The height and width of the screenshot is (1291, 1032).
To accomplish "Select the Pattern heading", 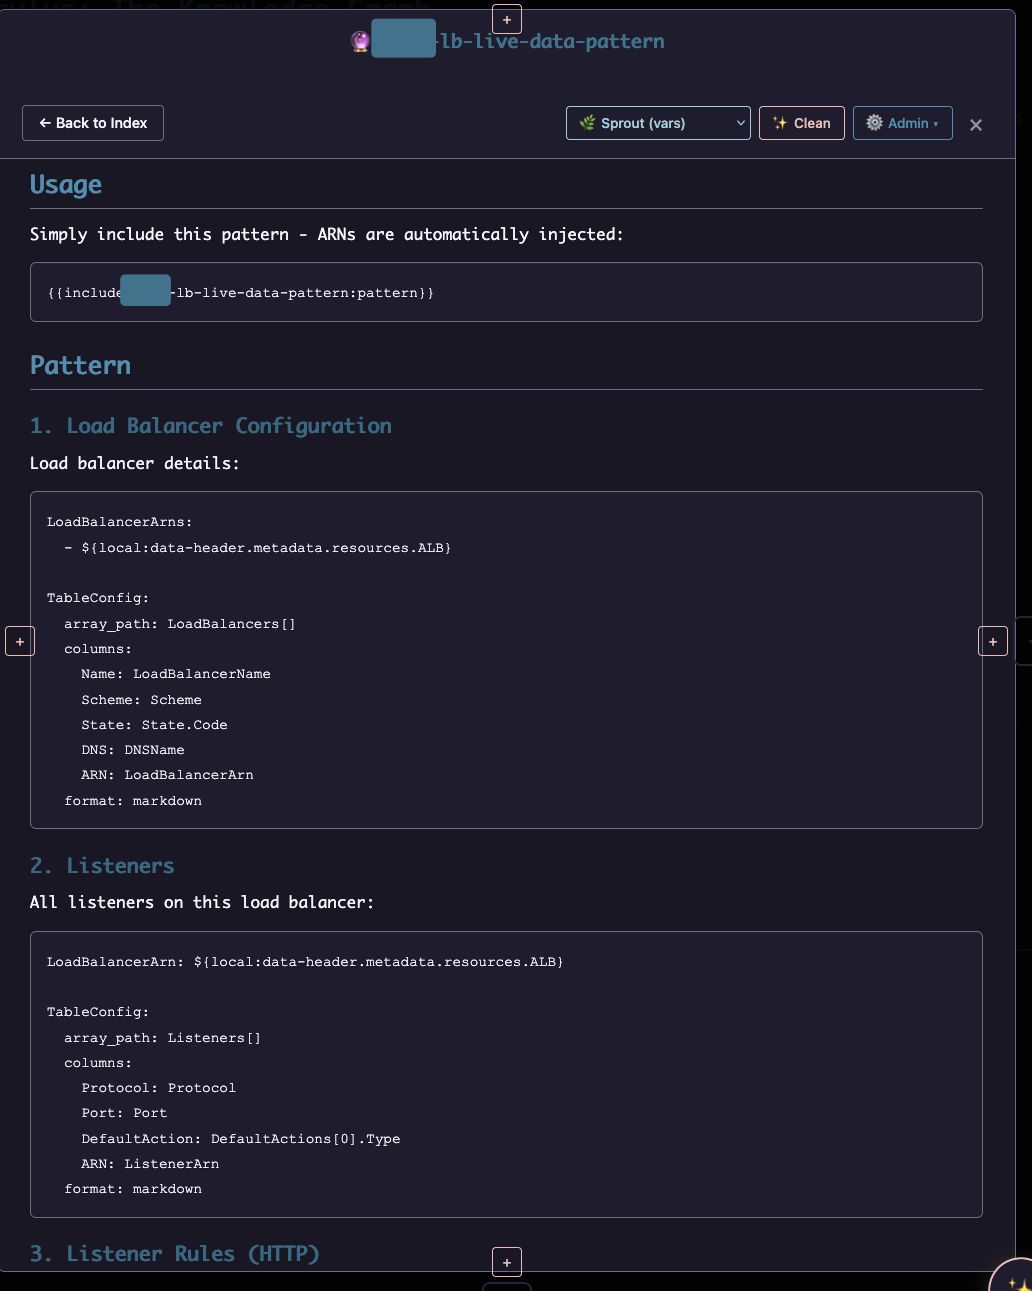I will click(x=80, y=366).
